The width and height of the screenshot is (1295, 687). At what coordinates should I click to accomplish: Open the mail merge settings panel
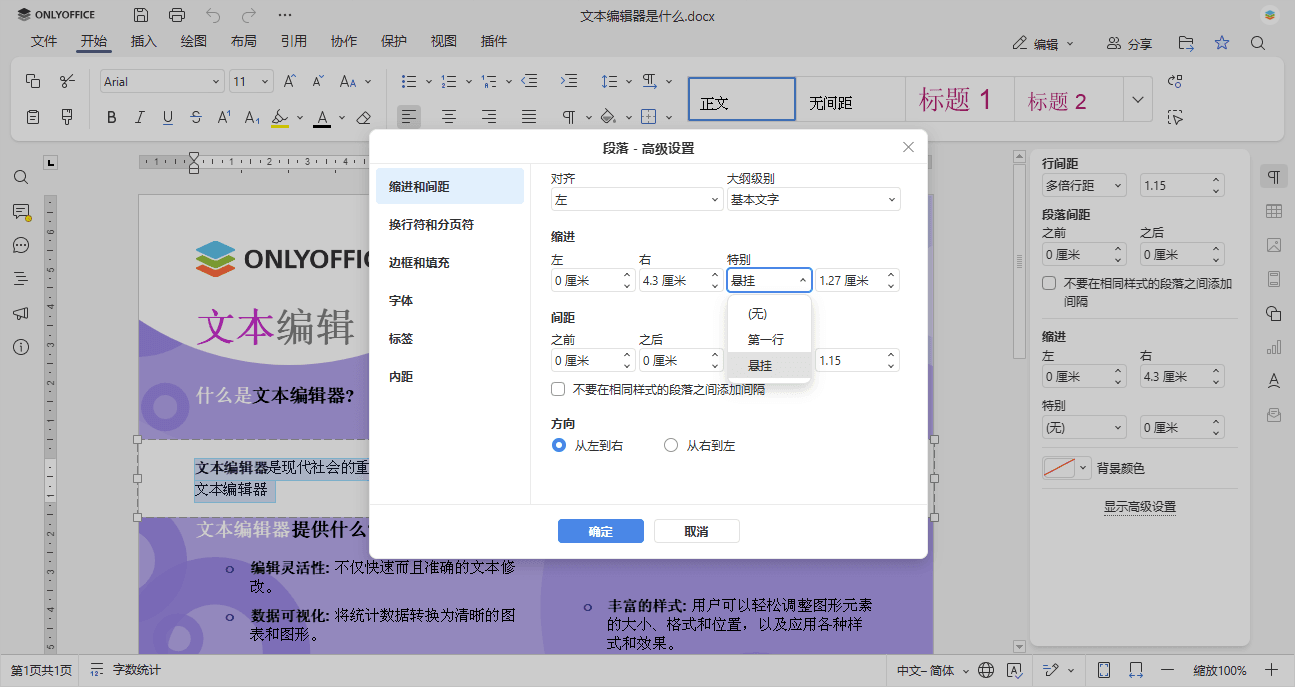pyautogui.click(x=1274, y=414)
